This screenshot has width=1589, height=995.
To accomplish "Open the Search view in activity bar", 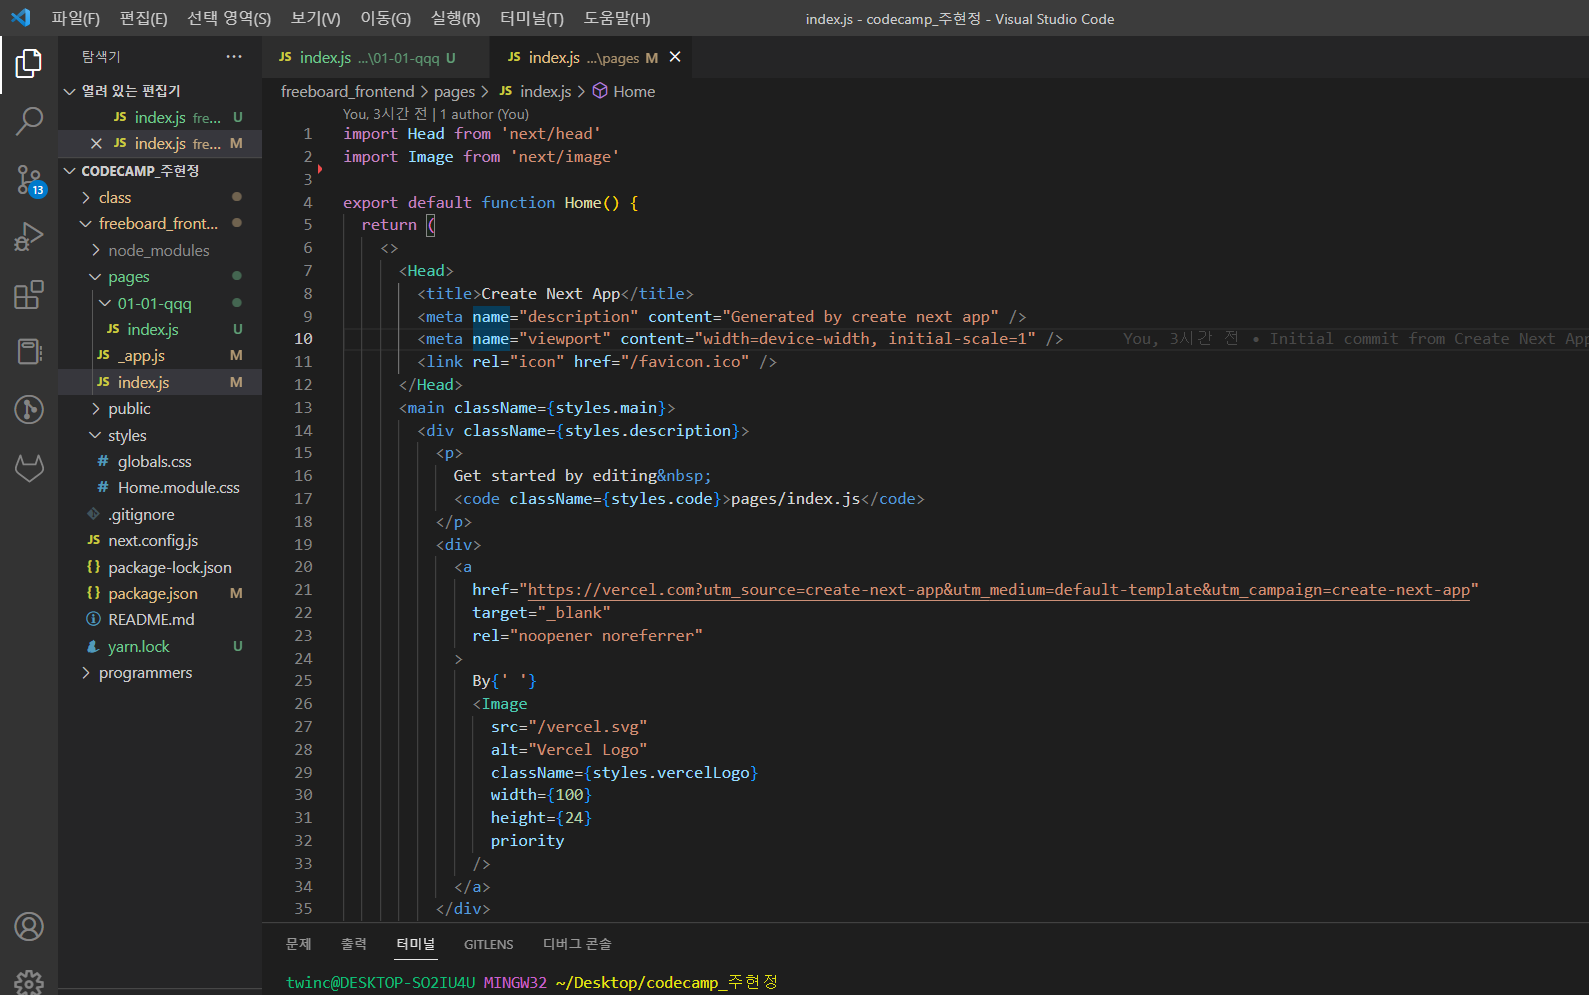I will (x=29, y=122).
